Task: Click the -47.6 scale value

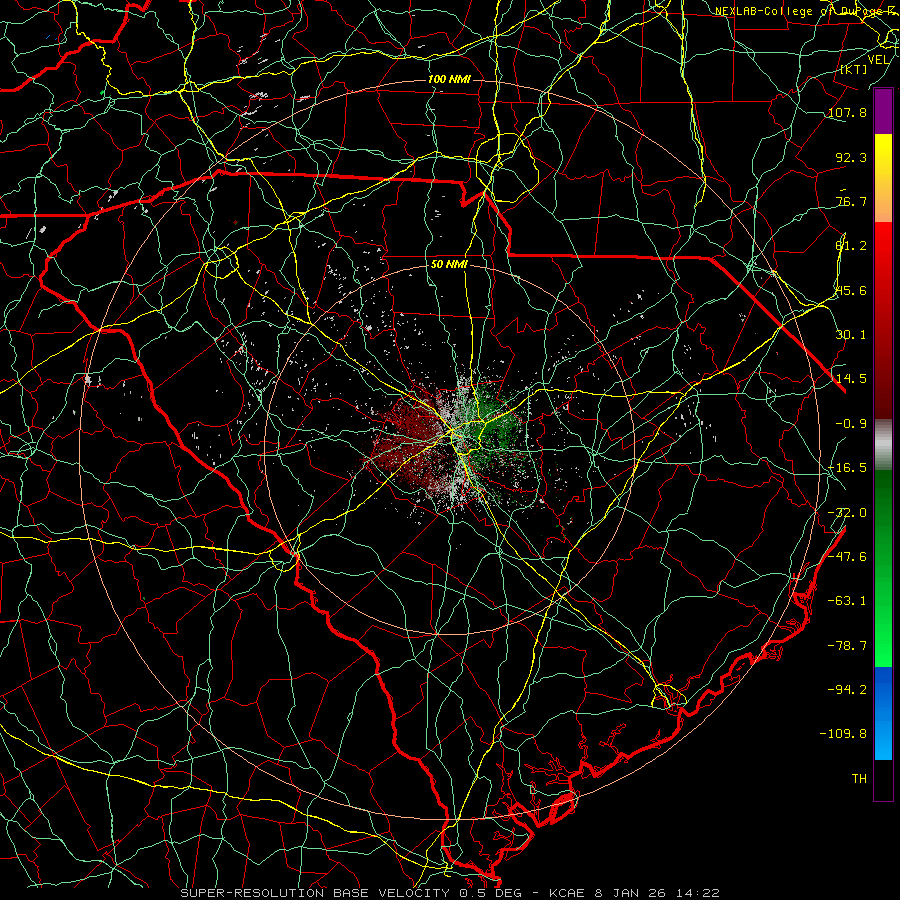Action: pos(847,557)
